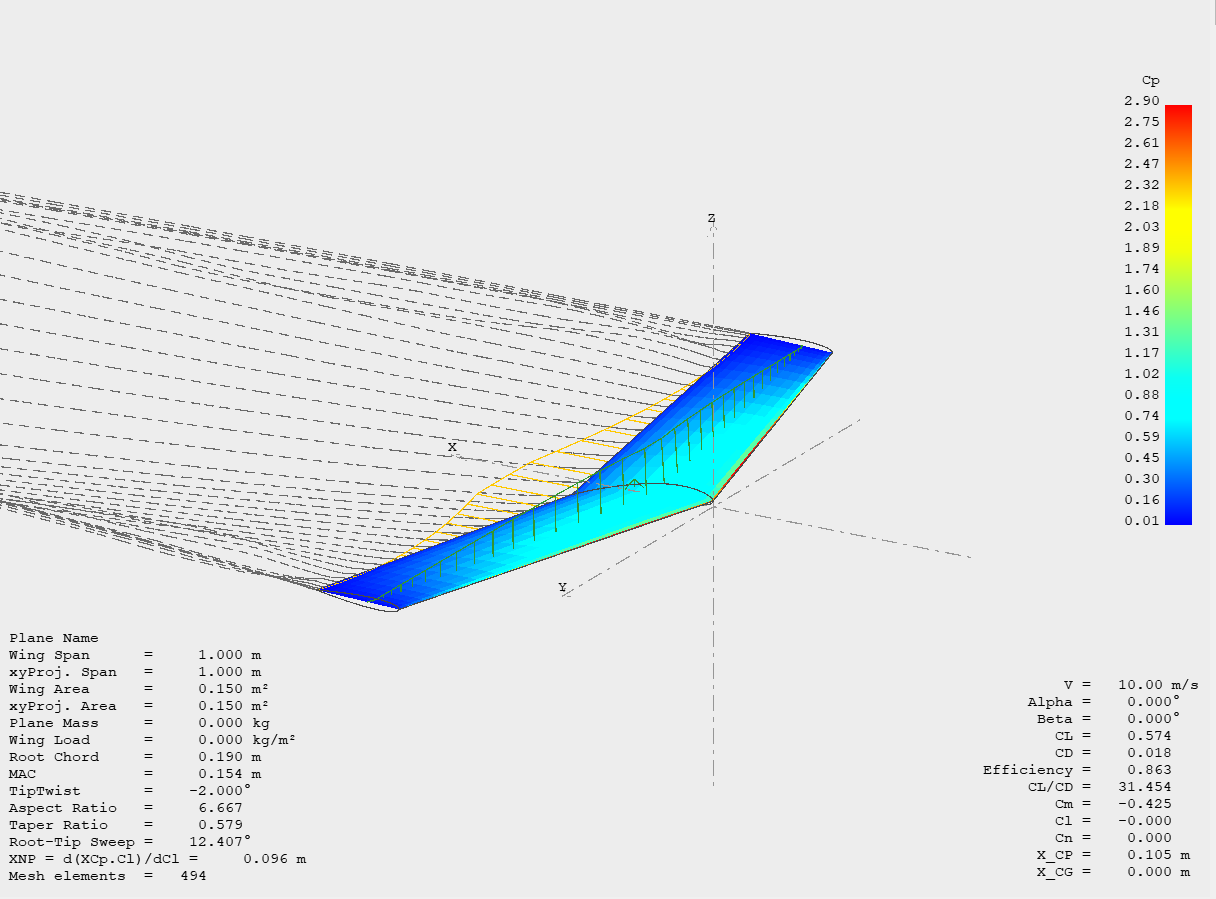Screen dimensions: 1216x899
Task: Click the red top of the Cp color bar
Action: (1178, 110)
